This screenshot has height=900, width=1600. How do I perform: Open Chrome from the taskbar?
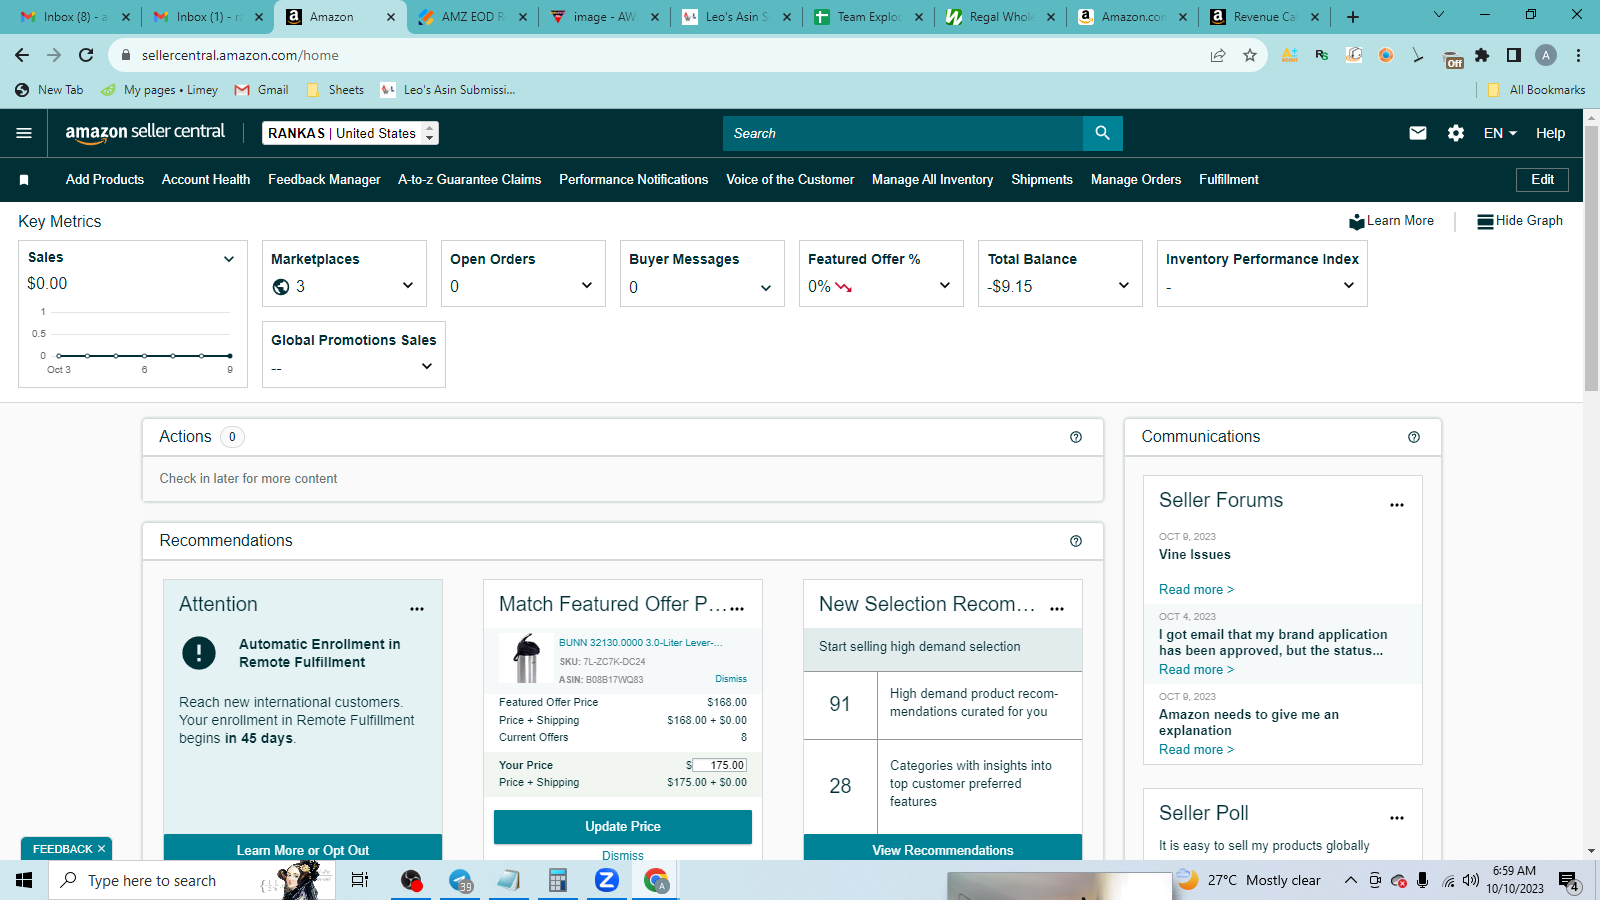click(x=656, y=880)
